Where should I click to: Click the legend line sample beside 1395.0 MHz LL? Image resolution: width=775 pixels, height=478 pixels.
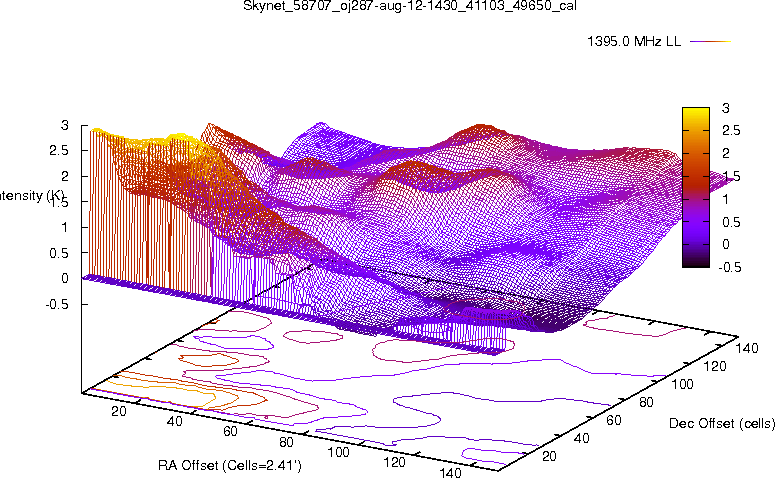(711, 42)
